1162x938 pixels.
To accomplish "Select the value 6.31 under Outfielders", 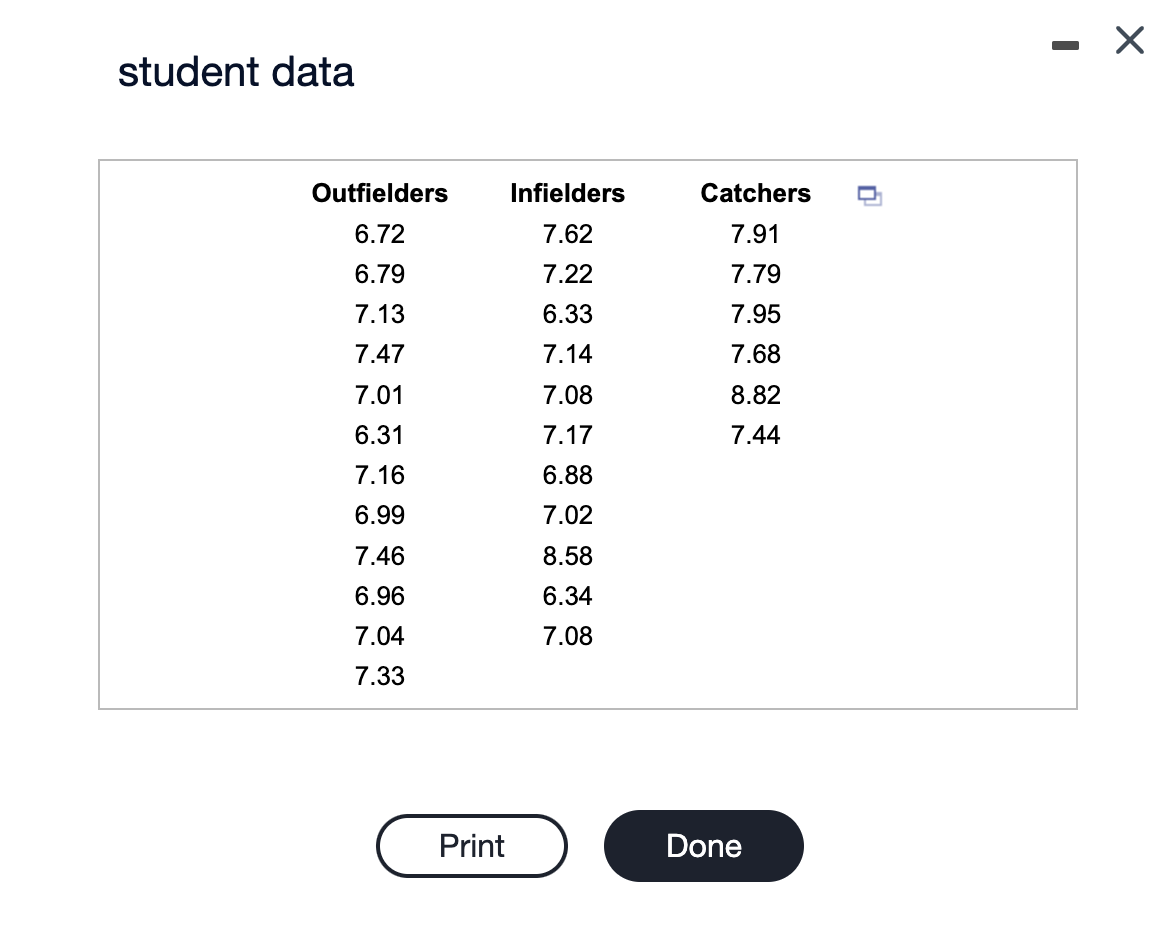I will (x=379, y=434).
